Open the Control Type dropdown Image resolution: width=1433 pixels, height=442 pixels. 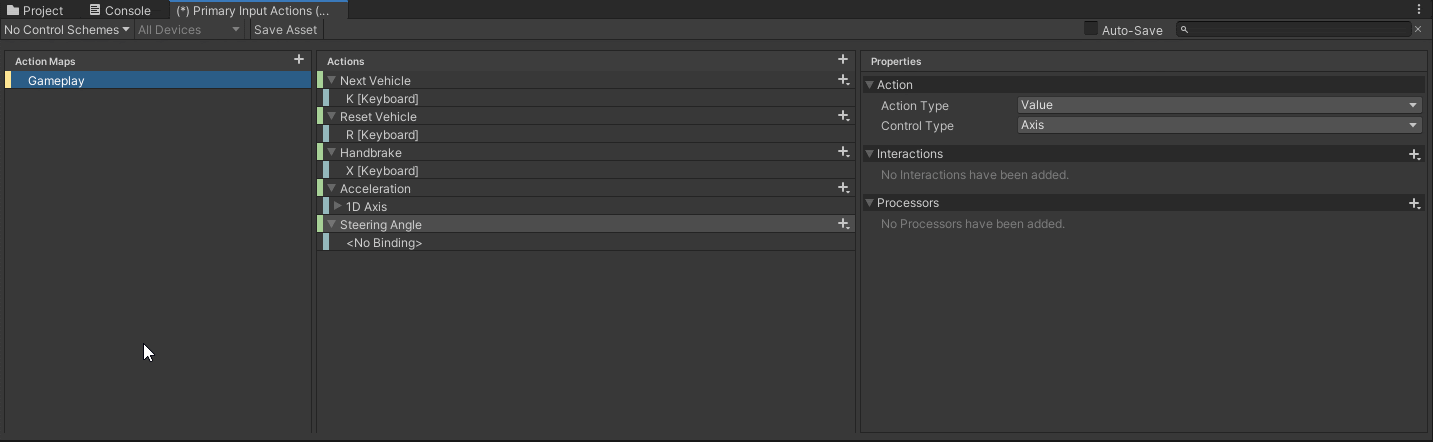(1219, 125)
